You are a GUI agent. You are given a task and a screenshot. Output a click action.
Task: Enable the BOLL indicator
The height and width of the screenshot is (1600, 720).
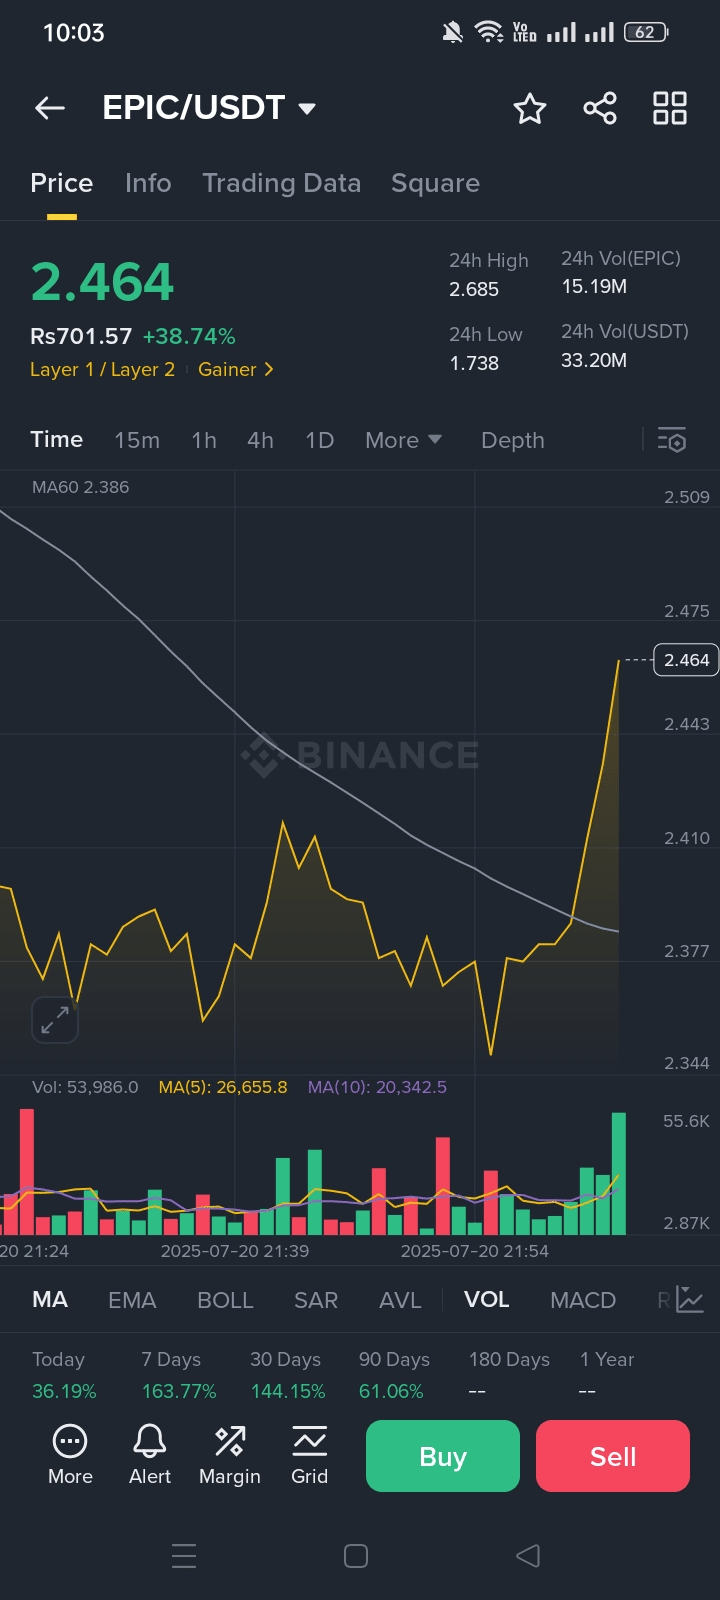tap(225, 1300)
